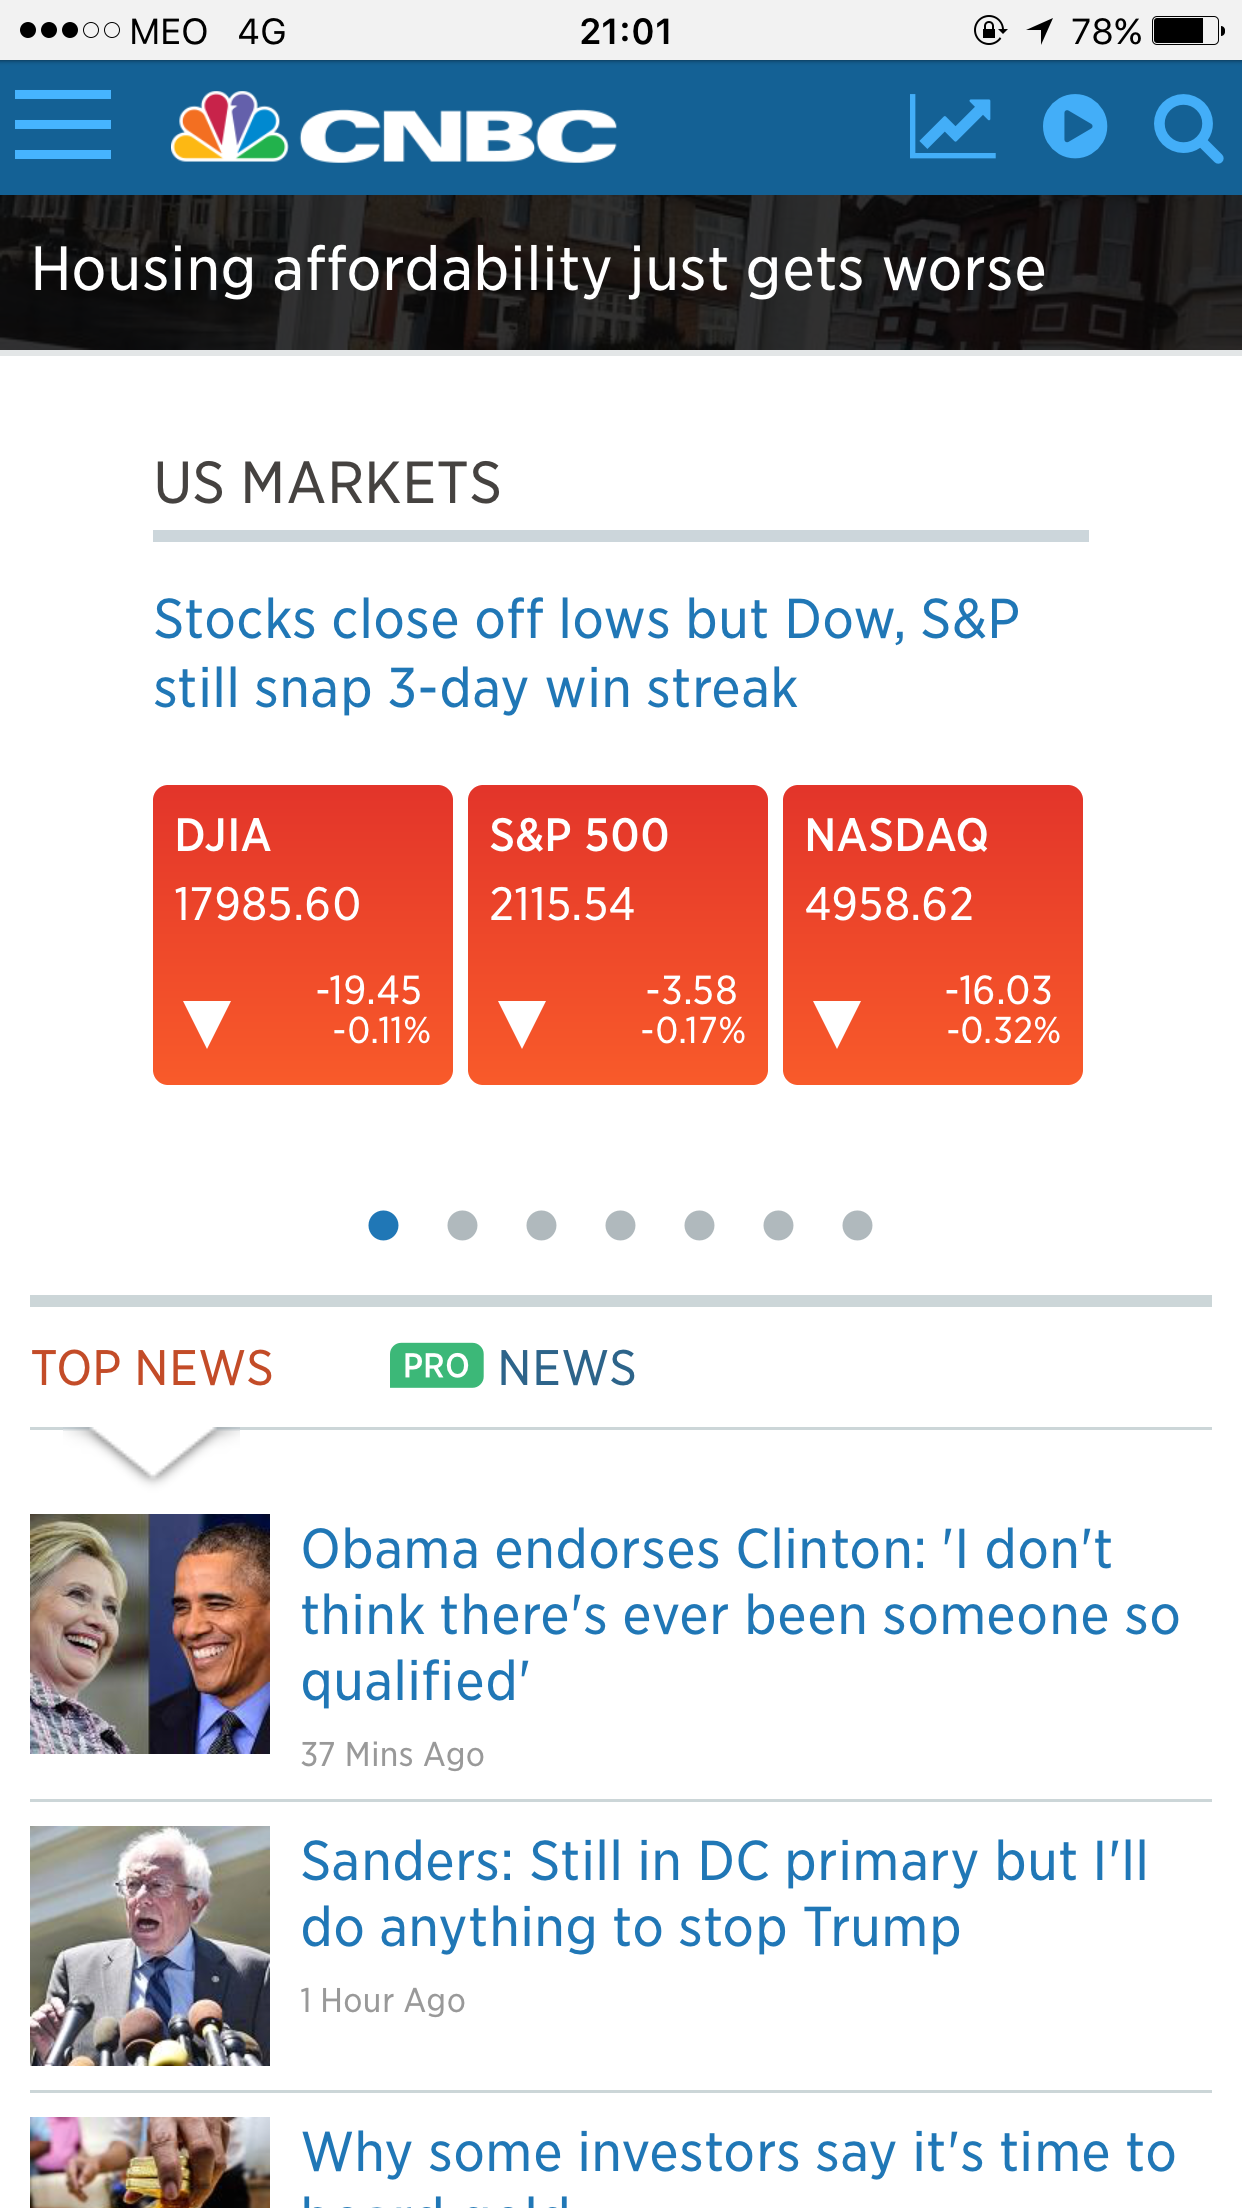This screenshot has width=1242, height=2208.
Task: Tap the Bernie Sanders article thumbnail
Action: pos(150,1946)
